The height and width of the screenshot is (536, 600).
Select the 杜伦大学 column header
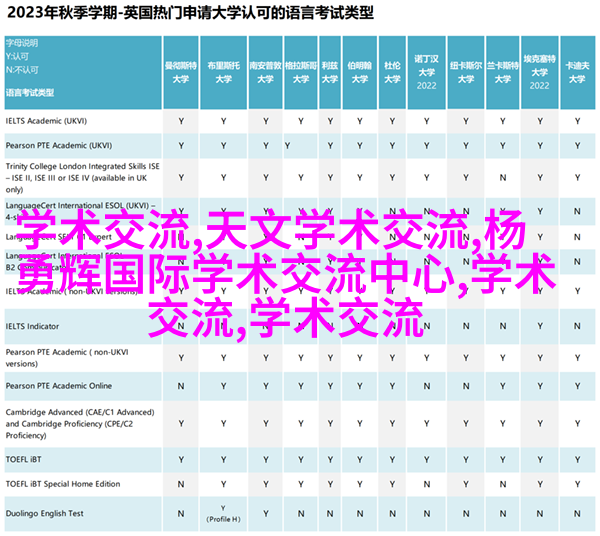pyautogui.click(x=392, y=72)
